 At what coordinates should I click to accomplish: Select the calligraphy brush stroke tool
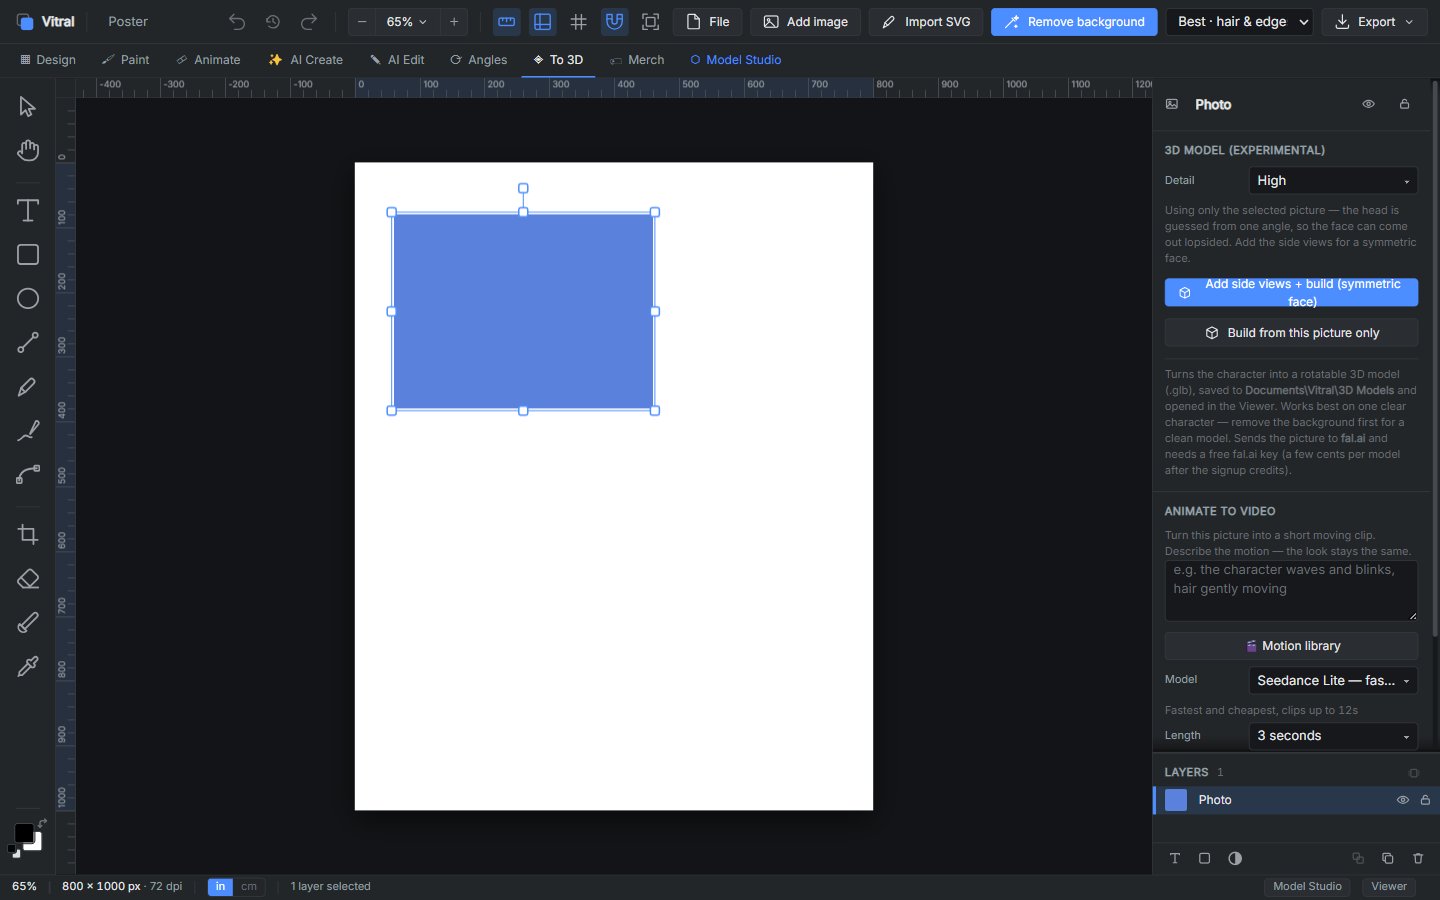(28, 431)
